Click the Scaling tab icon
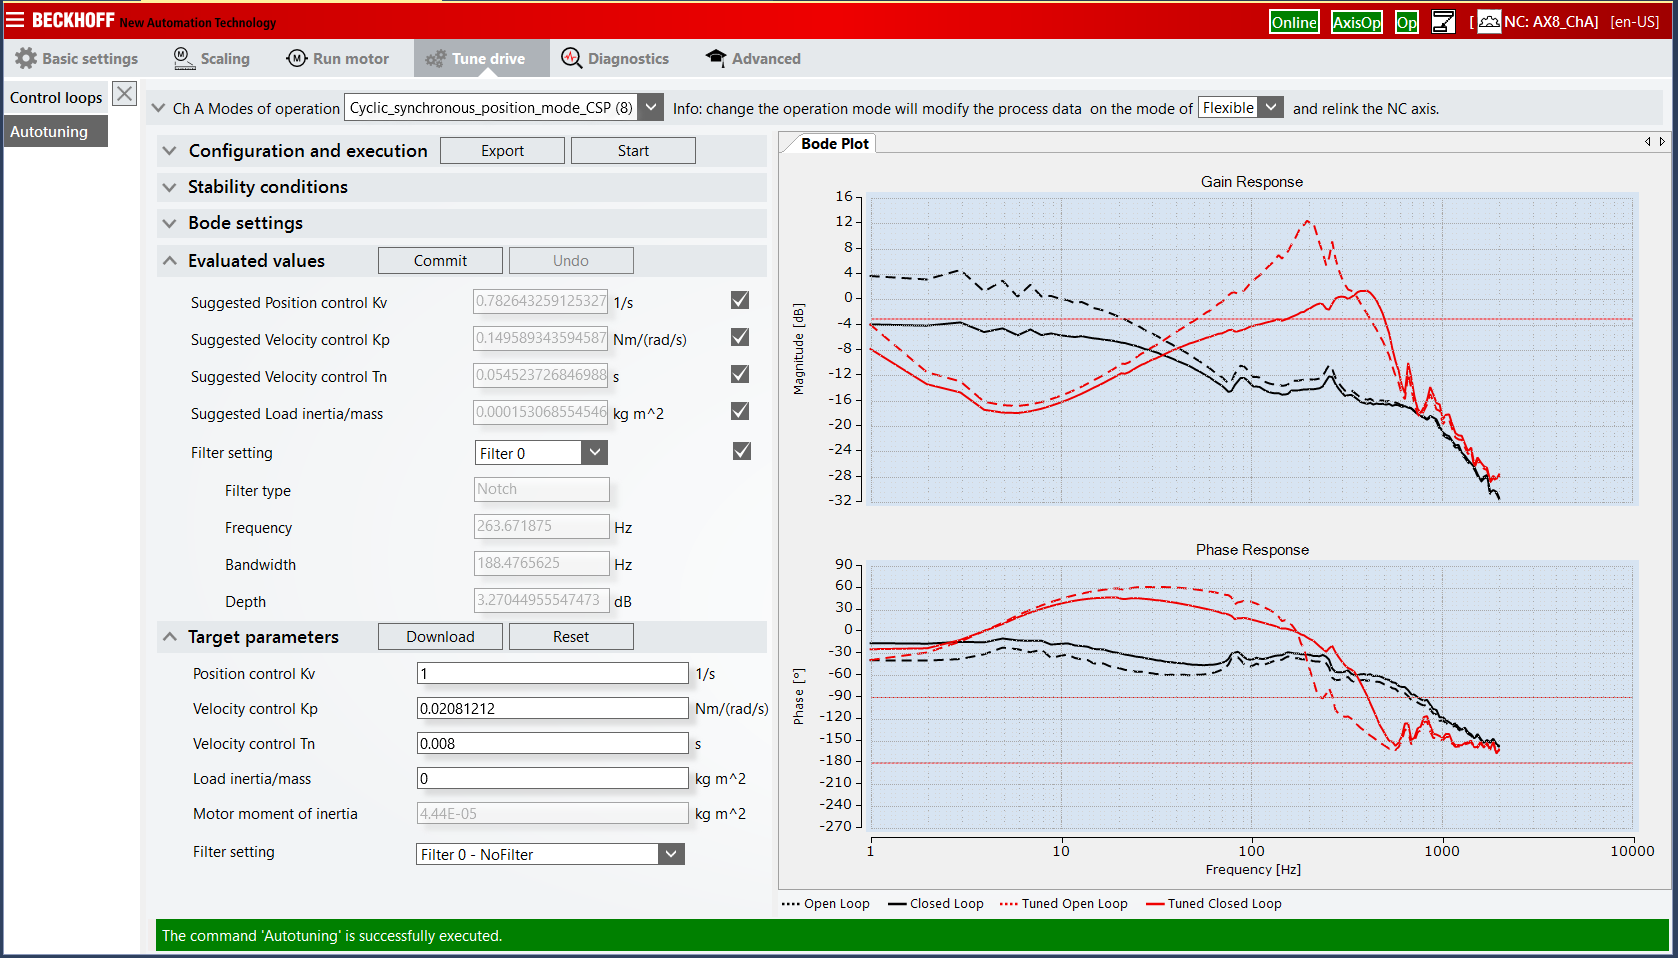Viewport: 1678px width, 958px height. 184,58
